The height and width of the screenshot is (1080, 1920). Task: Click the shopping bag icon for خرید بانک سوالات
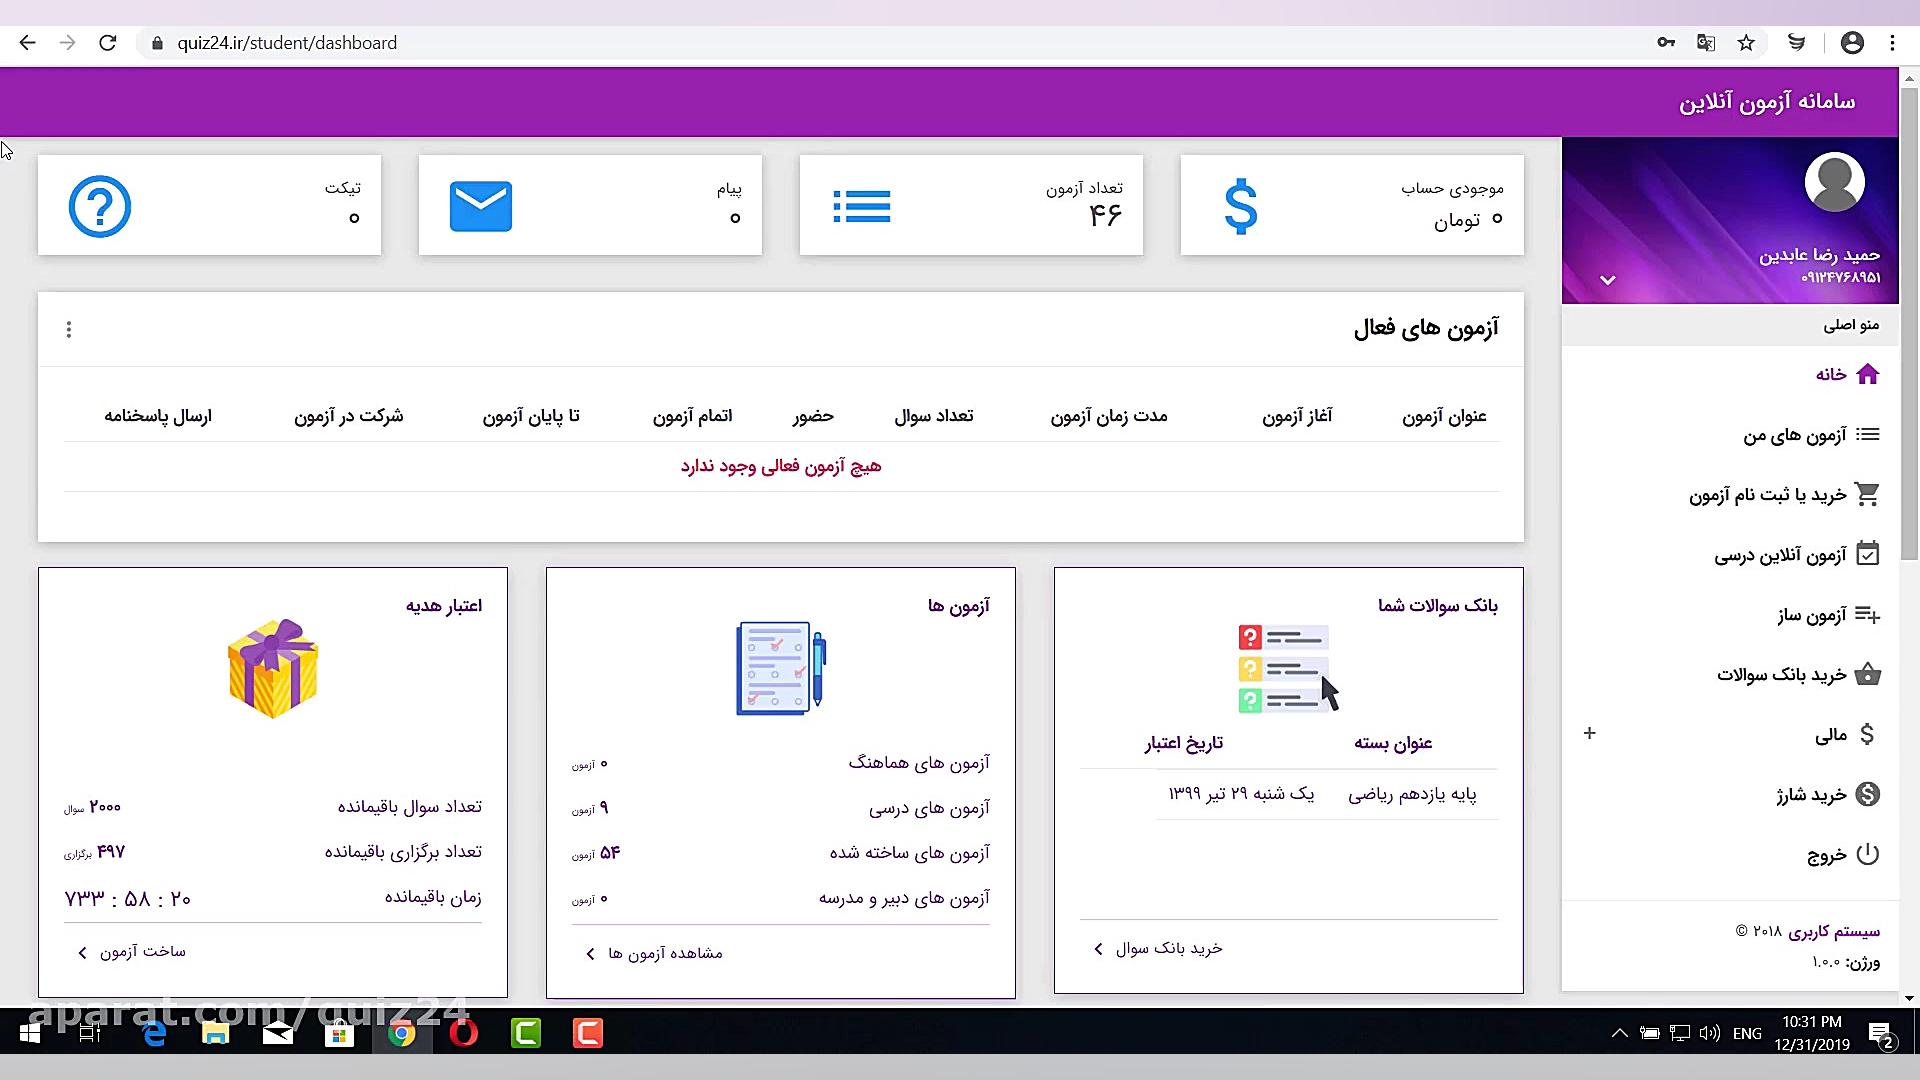click(x=1868, y=675)
